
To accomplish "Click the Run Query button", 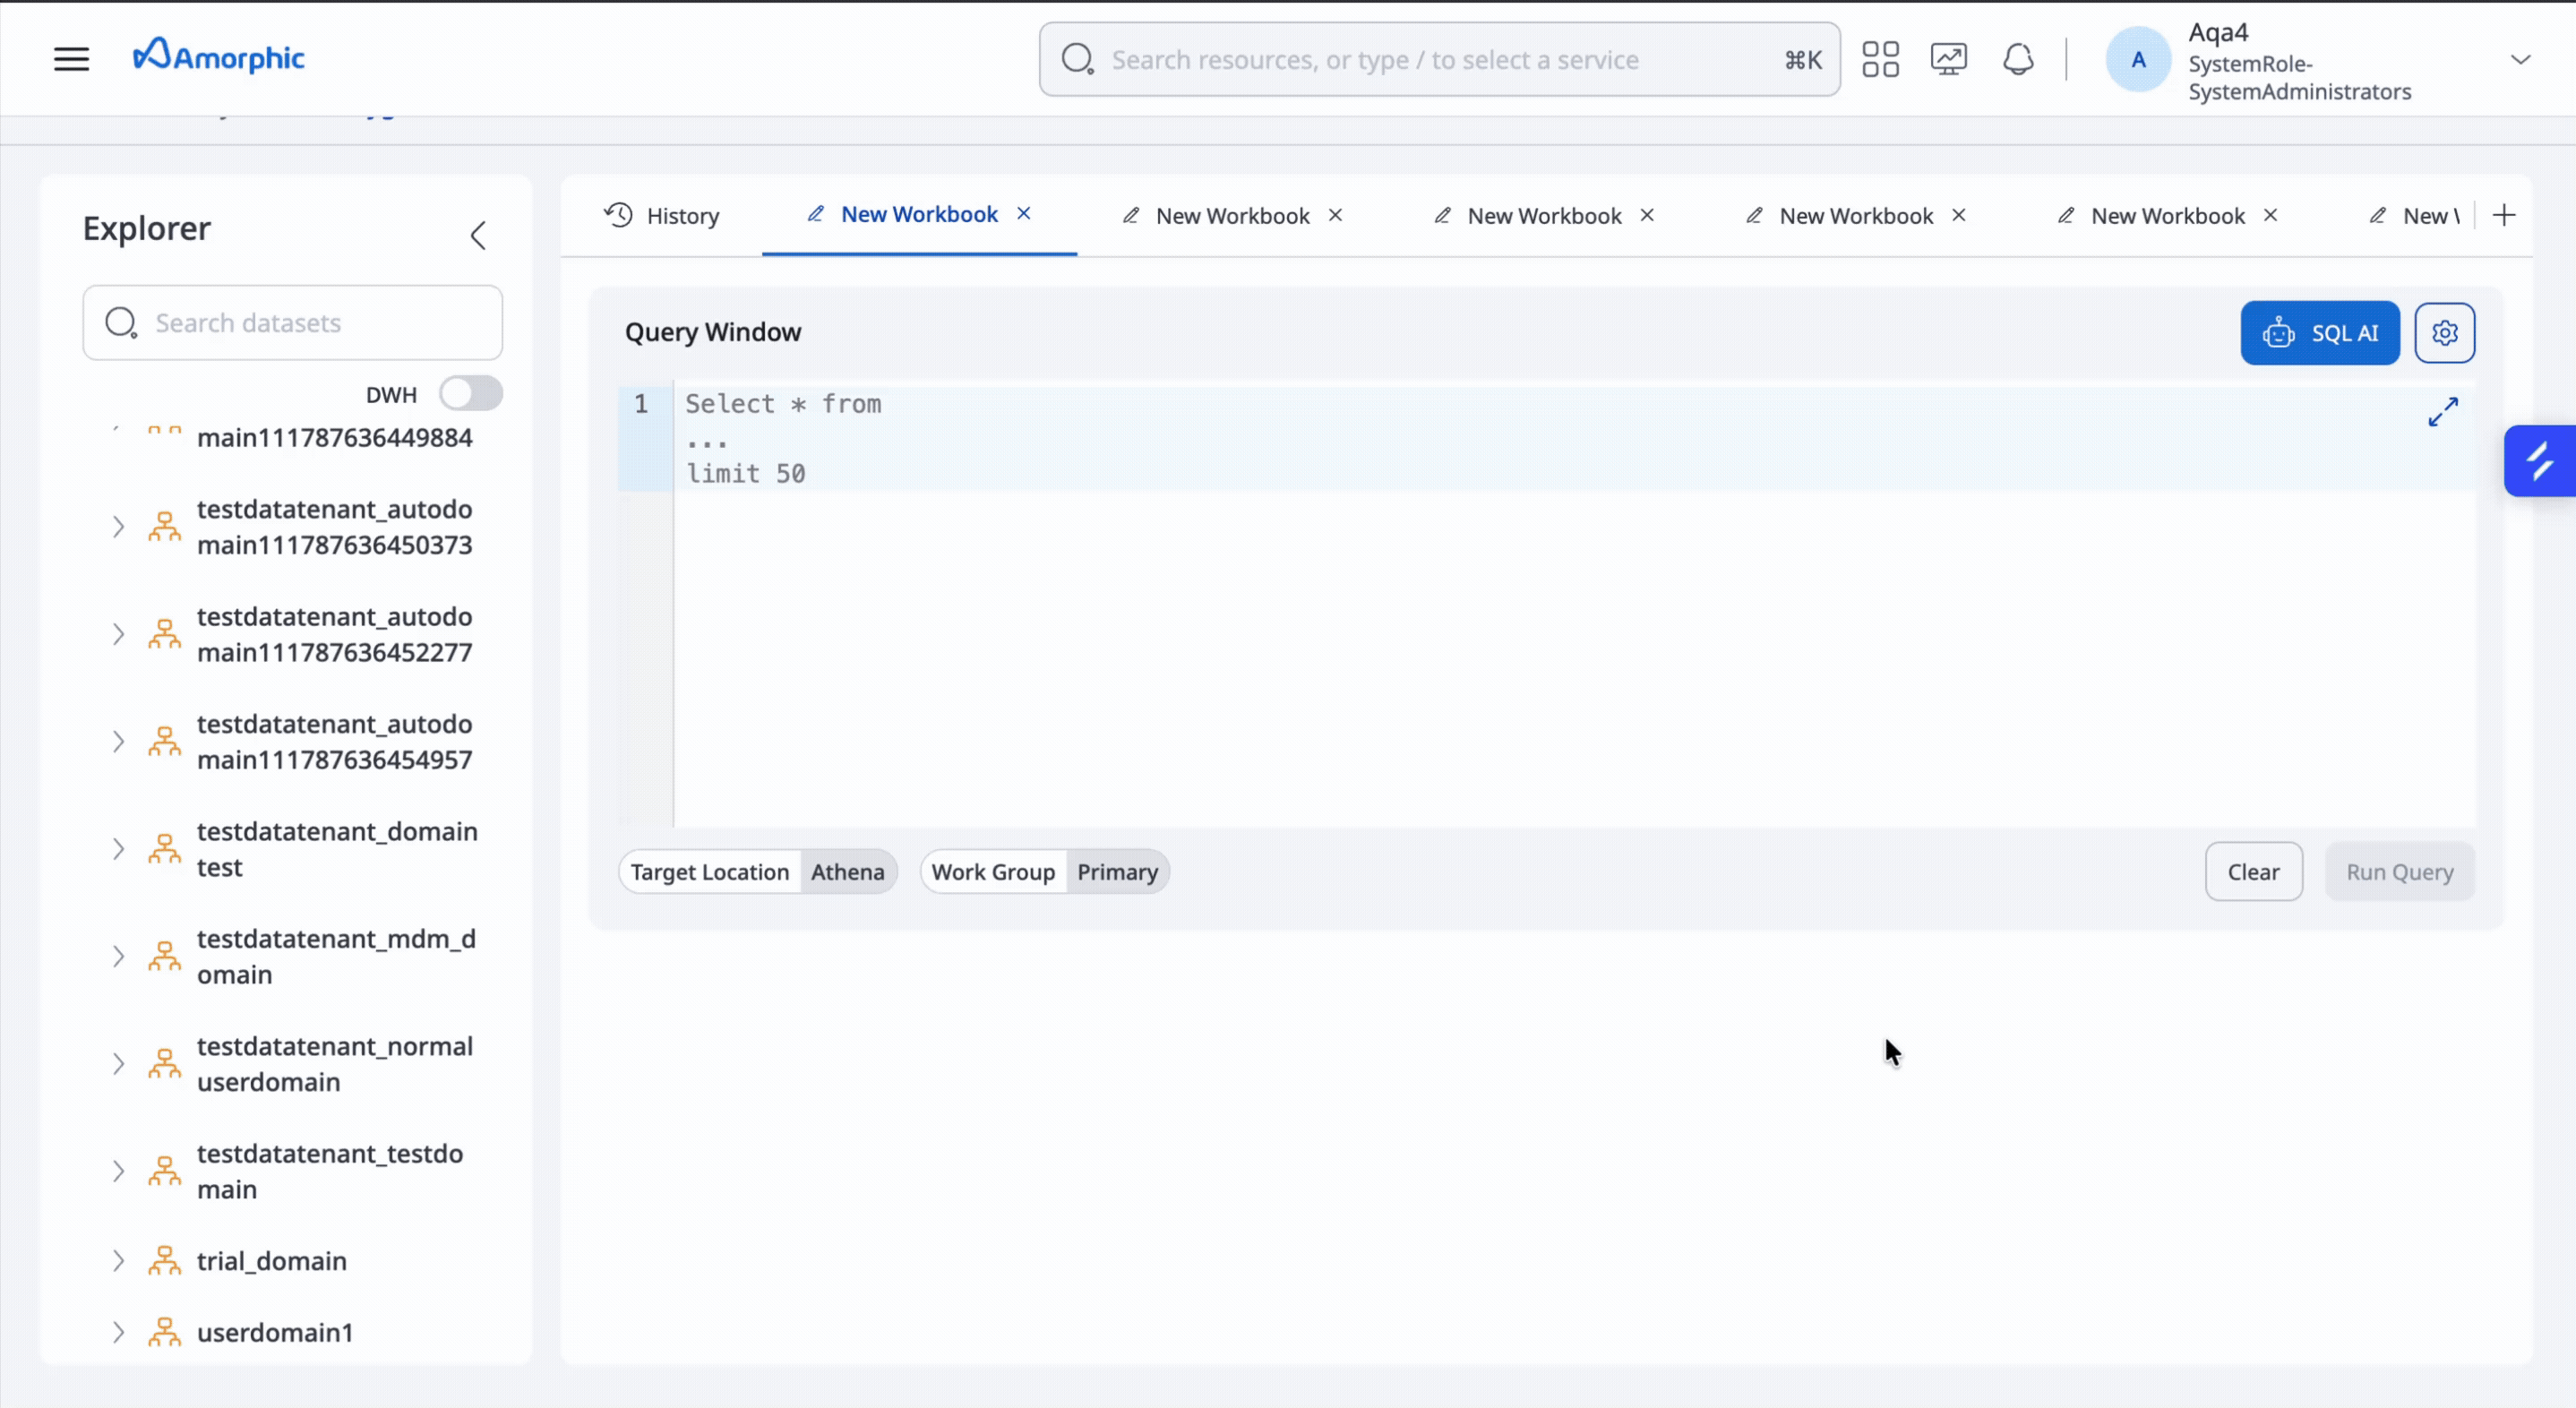I will pos(2400,872).
